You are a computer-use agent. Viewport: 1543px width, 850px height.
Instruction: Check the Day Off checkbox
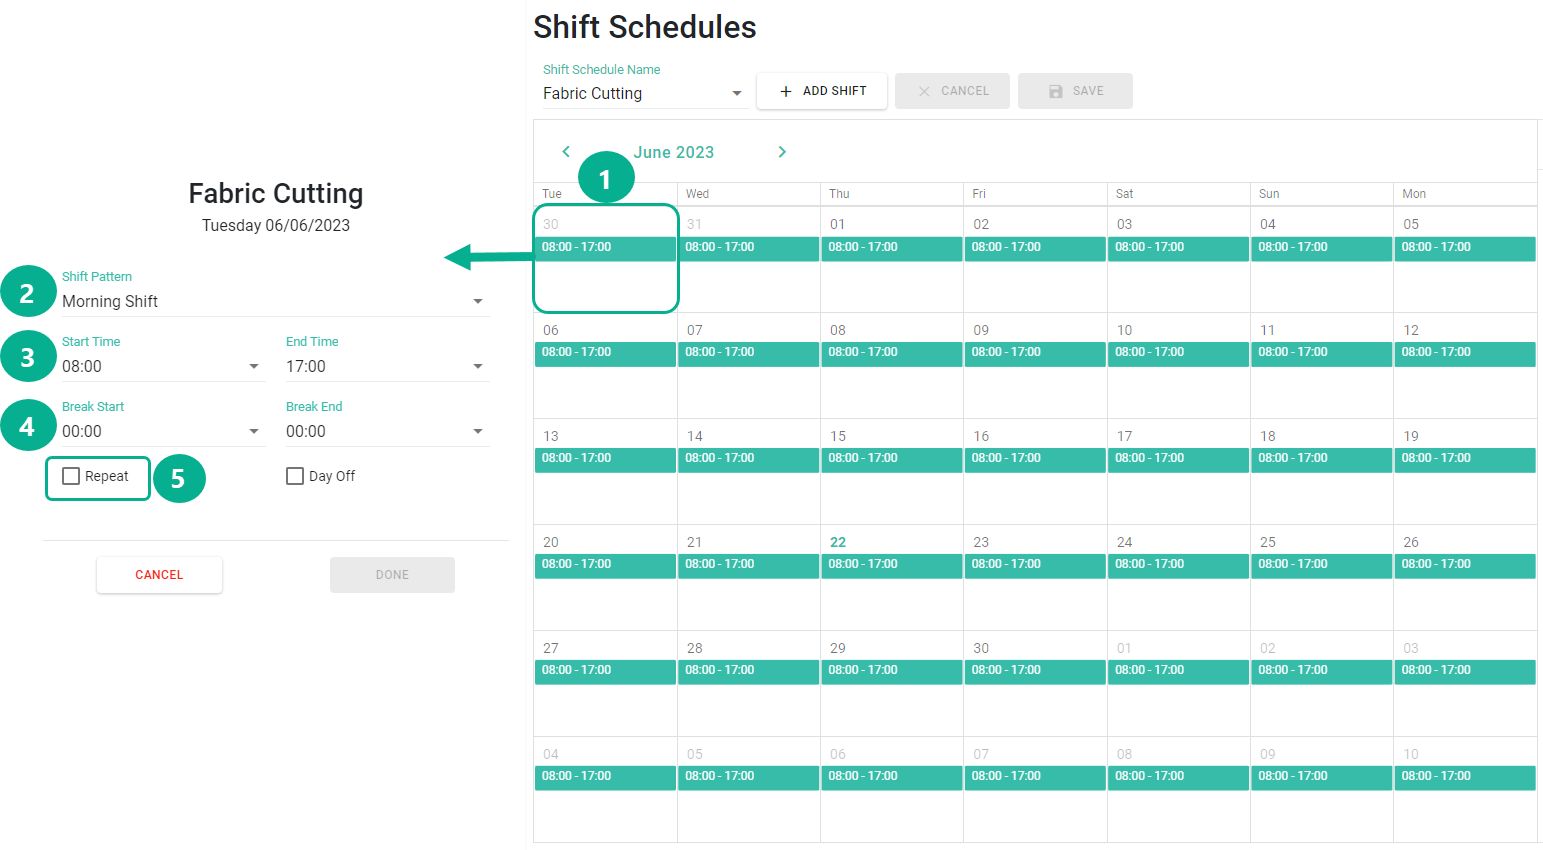click(x=295, y=476)
